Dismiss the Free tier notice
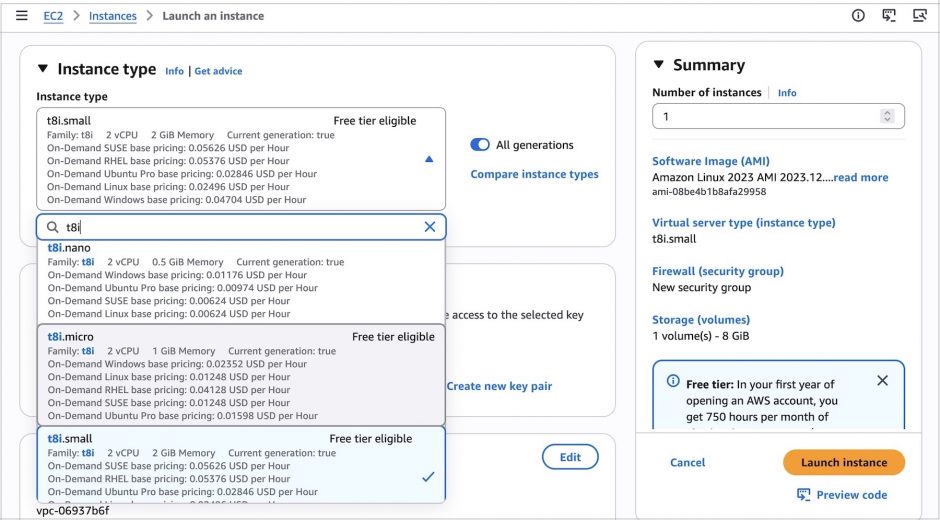 point(882,380)
